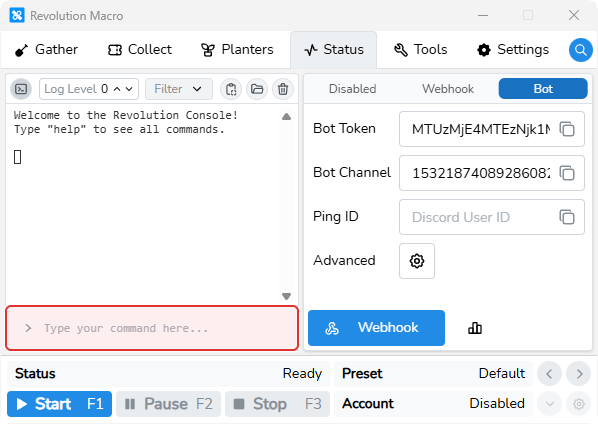This screenshot has height=424, width=598.
Task: Click the 'Welcome to the Revolution Console!' line
Action: [126, 115]
